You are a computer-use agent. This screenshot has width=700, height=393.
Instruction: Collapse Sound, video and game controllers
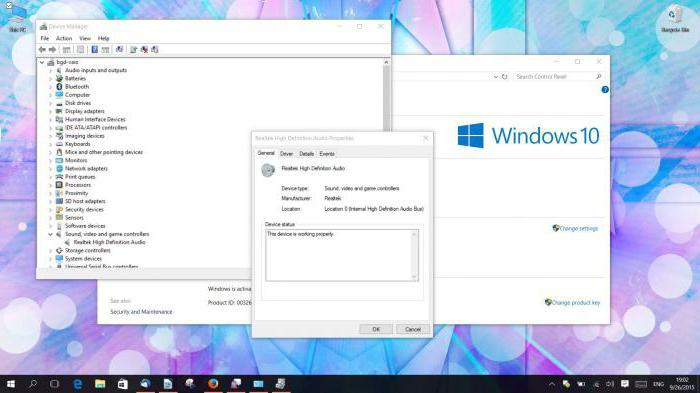coord(50,234)
